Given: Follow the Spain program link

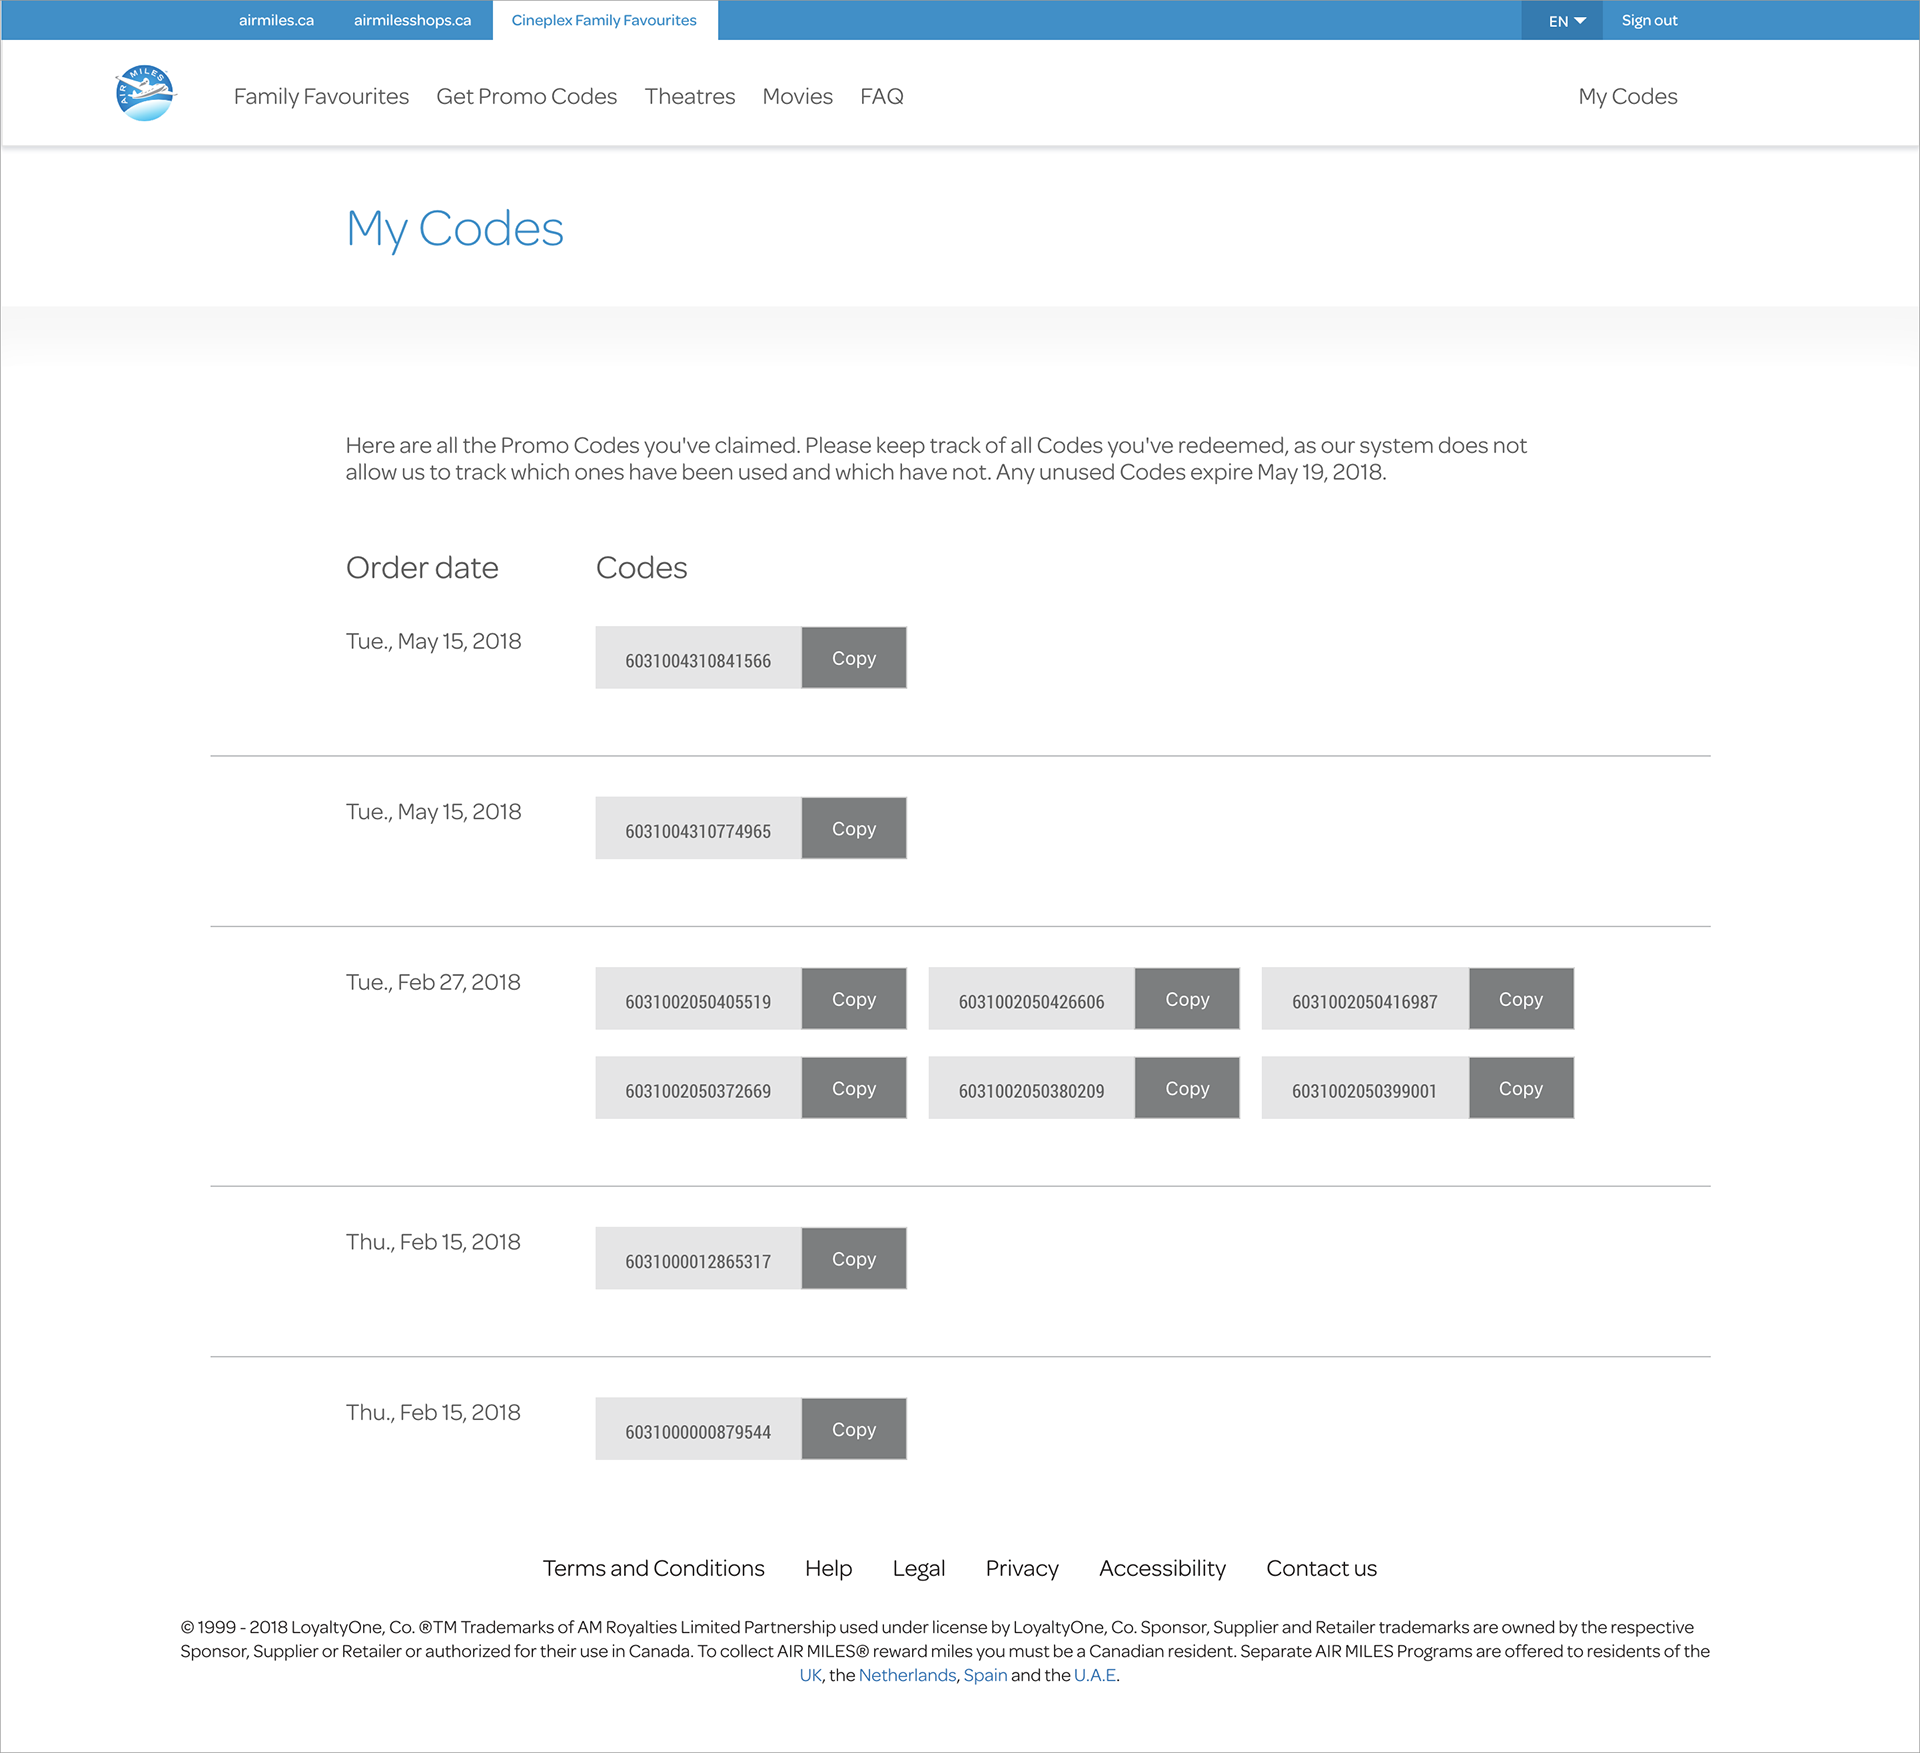Looking at the screenshot, I should pyautogui.click(x=985, y=1675).
